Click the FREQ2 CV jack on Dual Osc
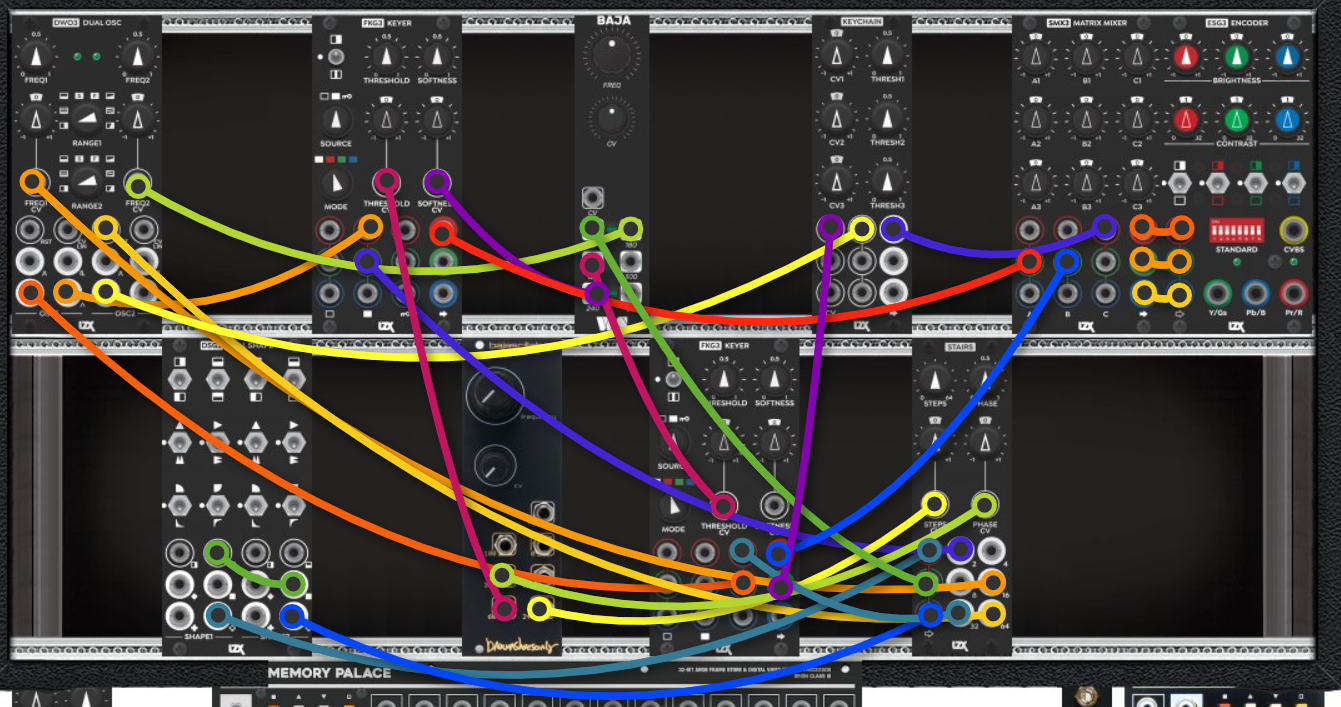 (x=139, y=186)
